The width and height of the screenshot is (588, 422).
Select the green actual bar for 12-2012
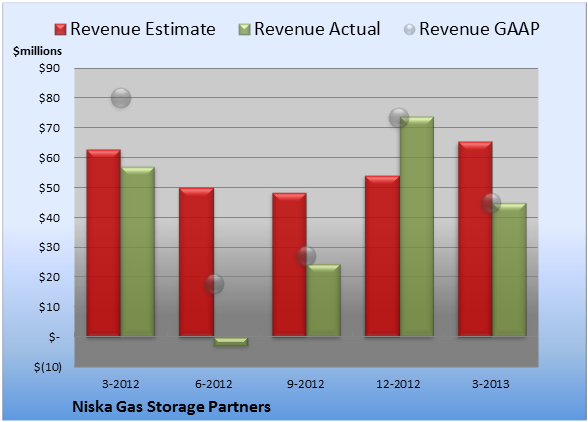[x=417, y=226]
